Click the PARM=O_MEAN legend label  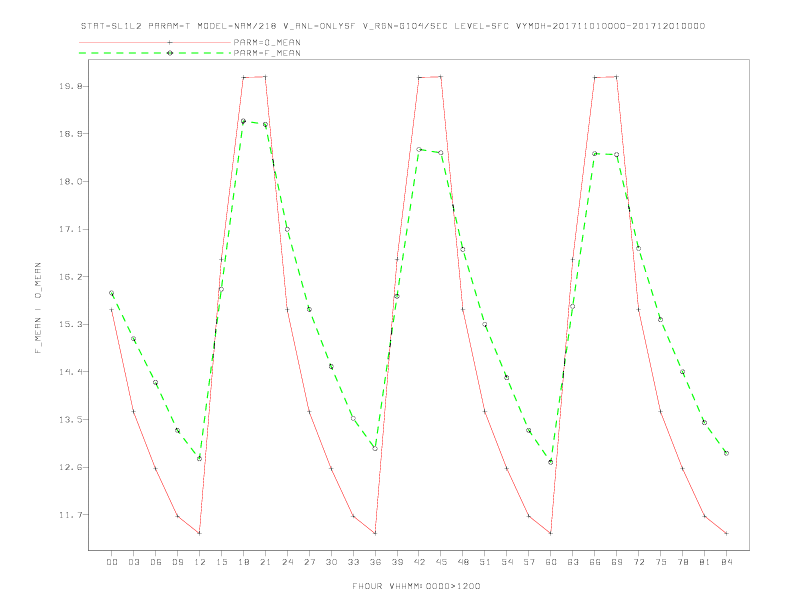[267, 42]
